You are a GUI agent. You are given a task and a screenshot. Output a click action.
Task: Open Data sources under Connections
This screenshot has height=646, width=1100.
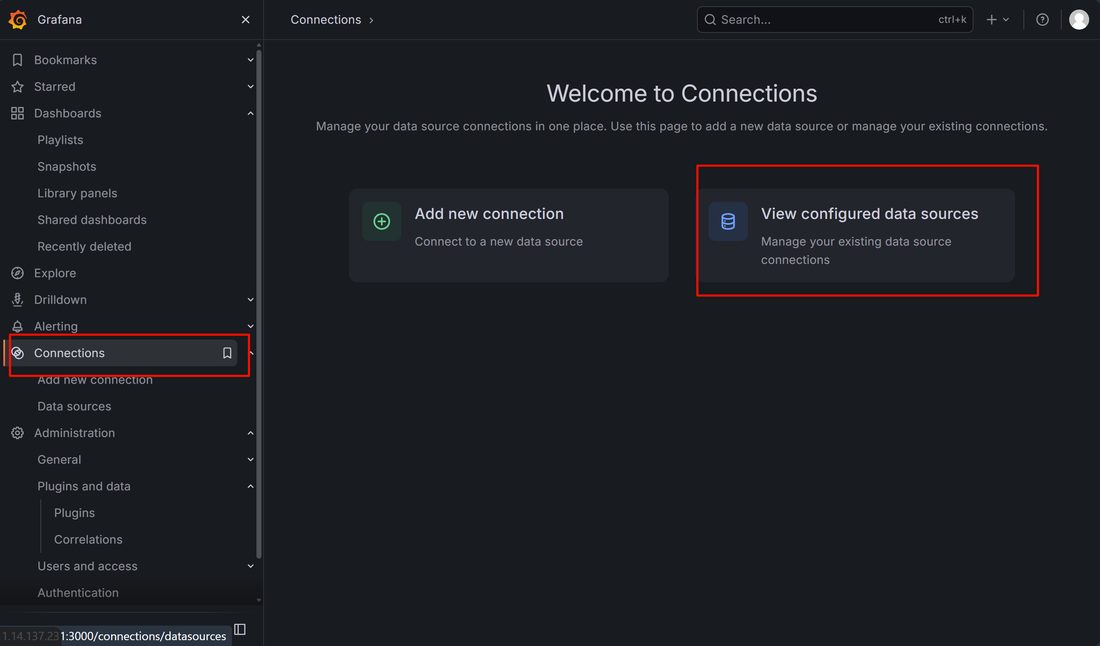[x=74, y=407]
